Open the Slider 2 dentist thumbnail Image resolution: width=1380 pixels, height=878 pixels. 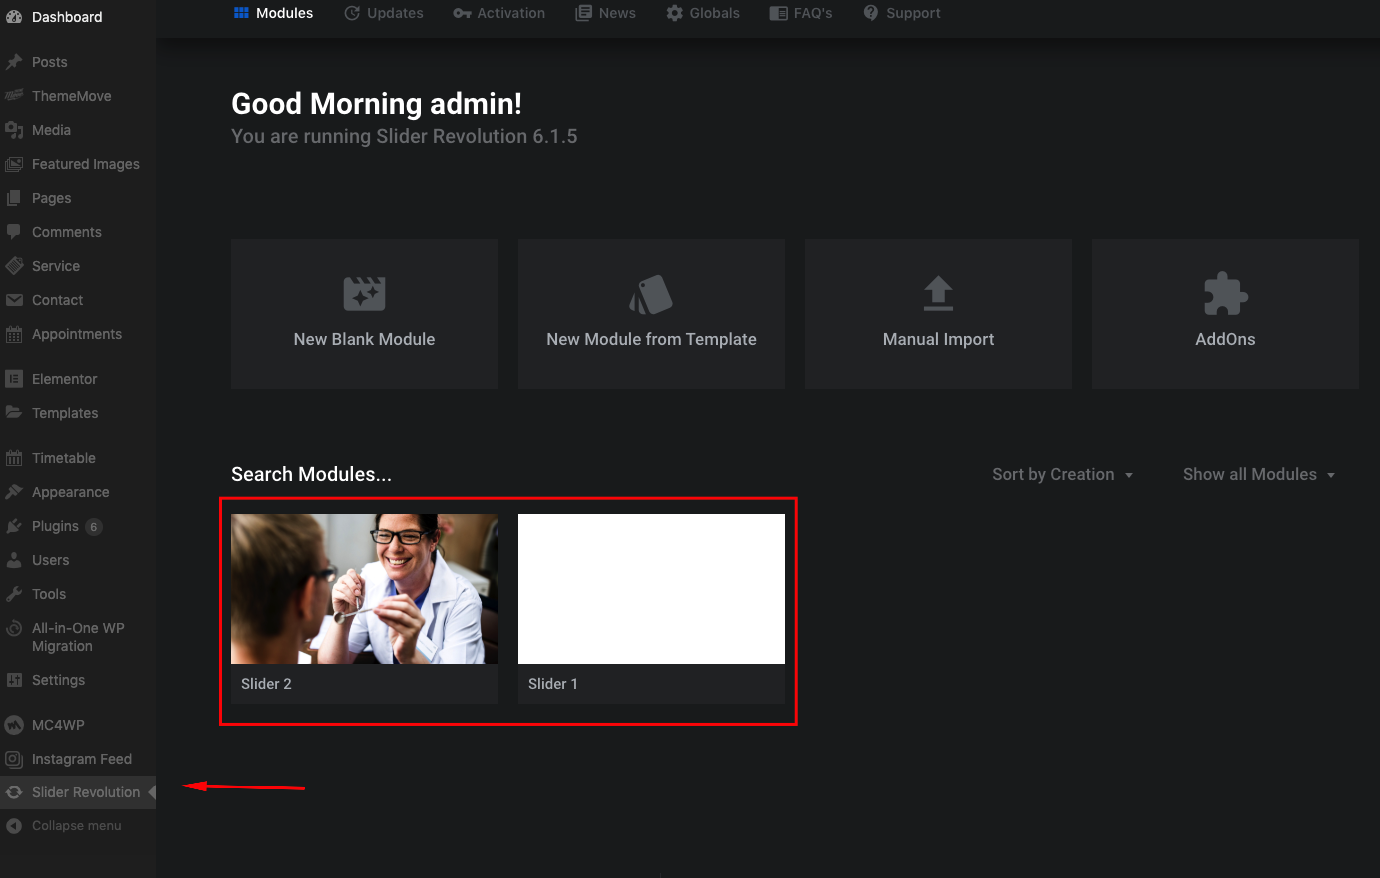[364, 589]
